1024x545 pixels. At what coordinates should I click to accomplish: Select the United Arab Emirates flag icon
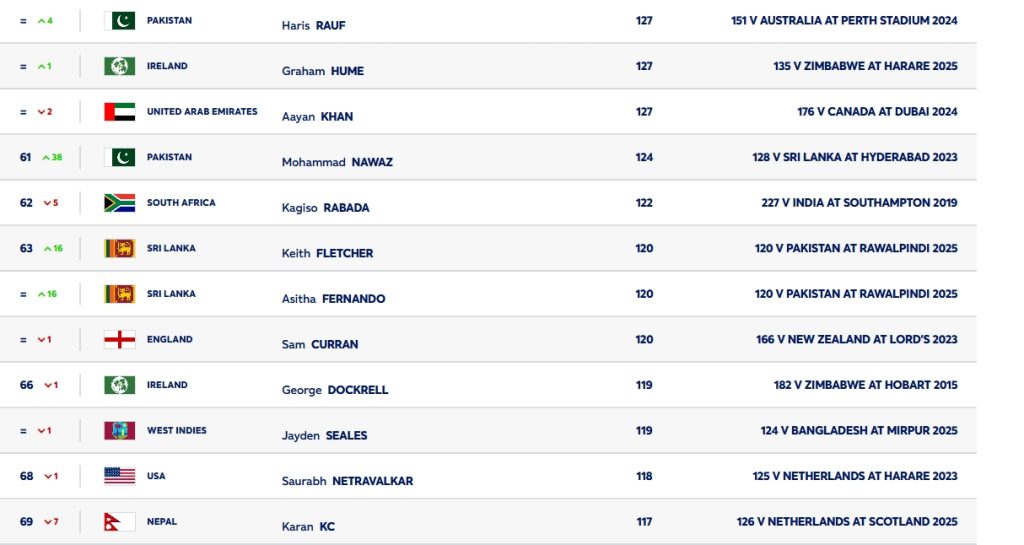(119, 112)
